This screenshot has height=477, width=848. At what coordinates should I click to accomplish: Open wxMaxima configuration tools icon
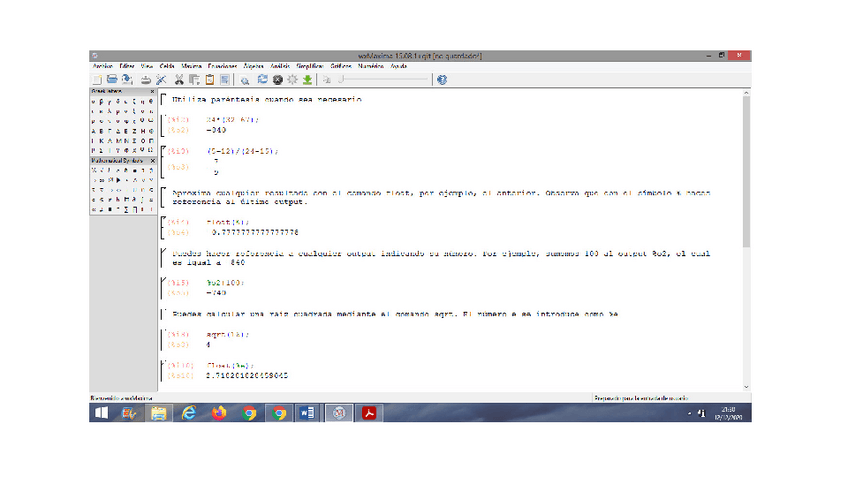pos(161,80)
